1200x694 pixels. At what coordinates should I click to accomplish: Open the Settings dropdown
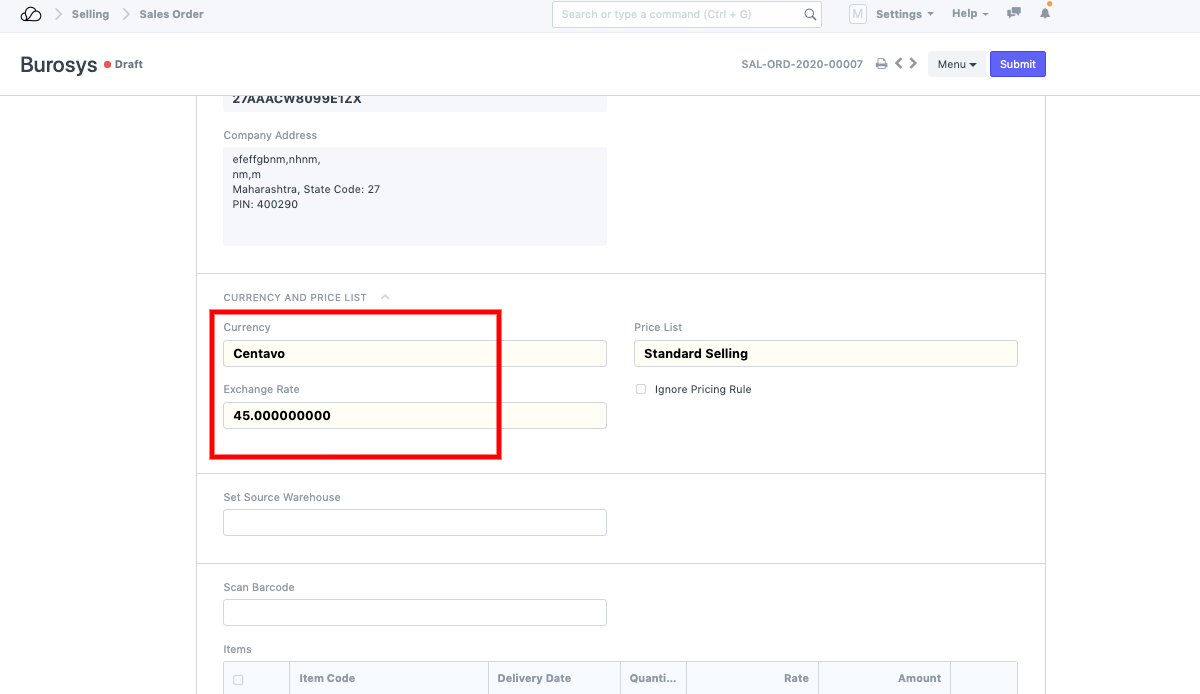904,14
